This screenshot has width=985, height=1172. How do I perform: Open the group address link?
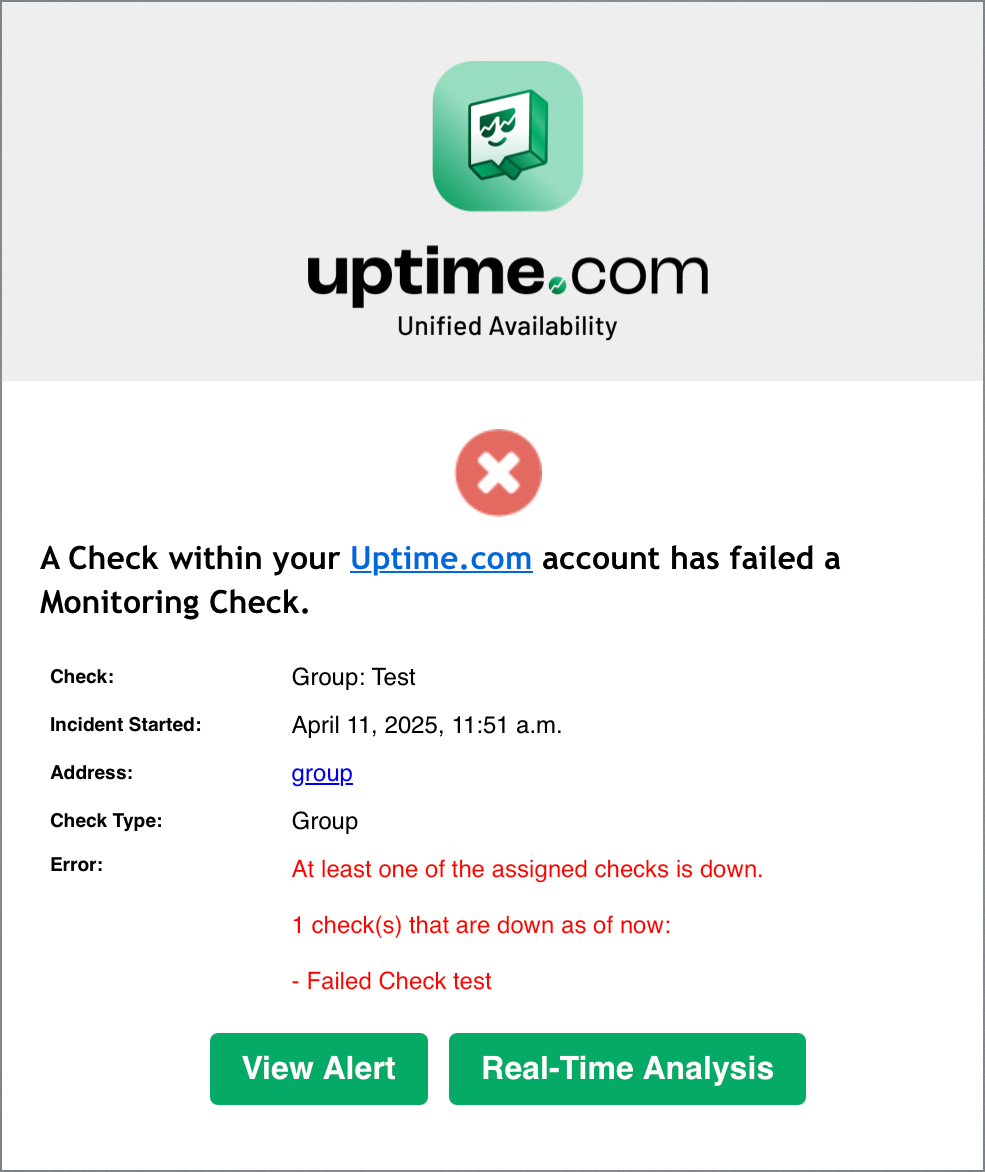[322, 773]
